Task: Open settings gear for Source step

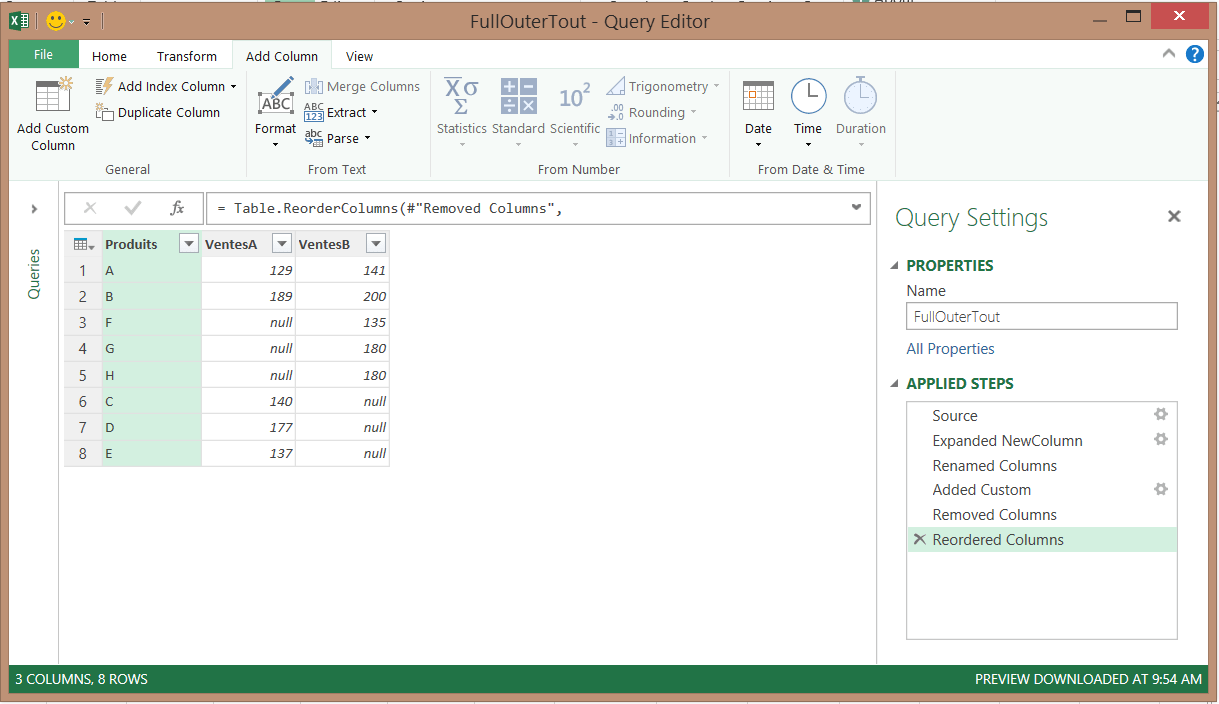Action: pyautogui.click(x=1160, y=415)
